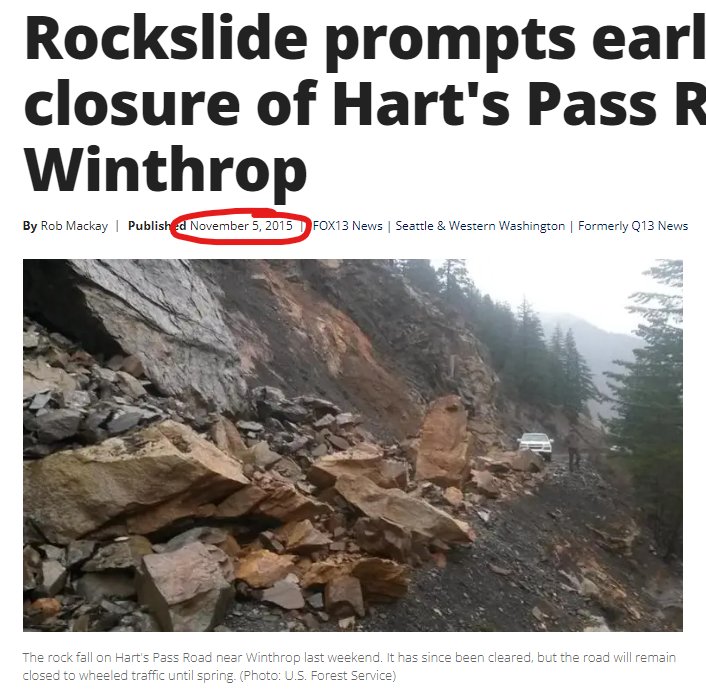
Task: Click the person standing beside the truck
Action: coord(573,450)
